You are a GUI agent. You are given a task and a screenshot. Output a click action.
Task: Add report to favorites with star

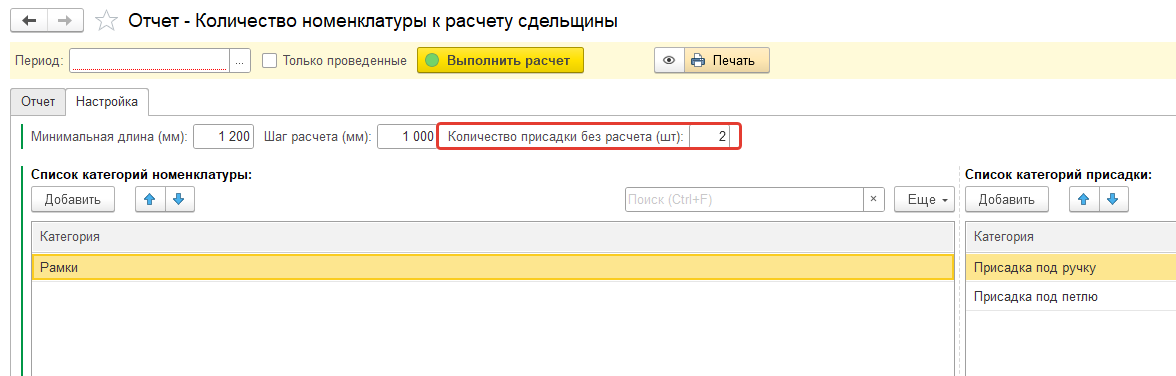click(x=106, y=21)
